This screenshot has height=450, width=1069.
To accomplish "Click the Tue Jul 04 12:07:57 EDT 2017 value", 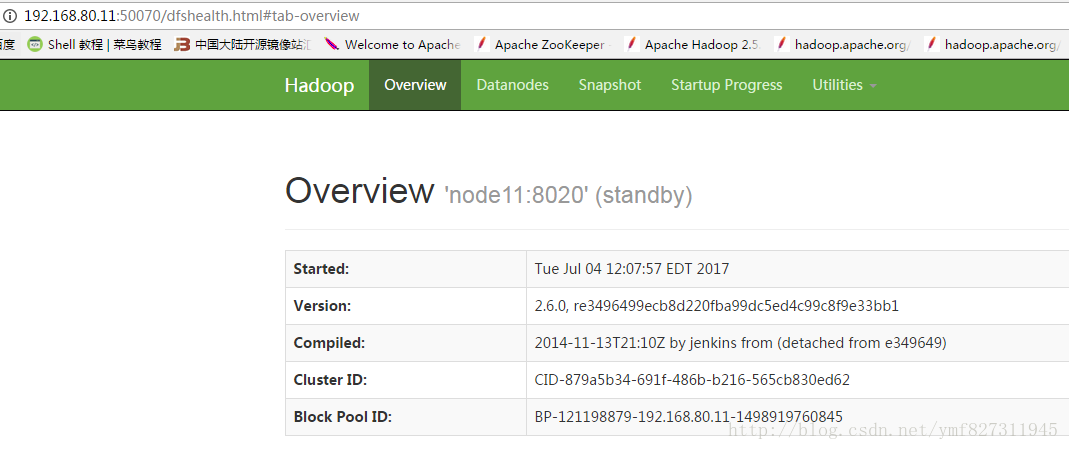I will coord(632,269).
